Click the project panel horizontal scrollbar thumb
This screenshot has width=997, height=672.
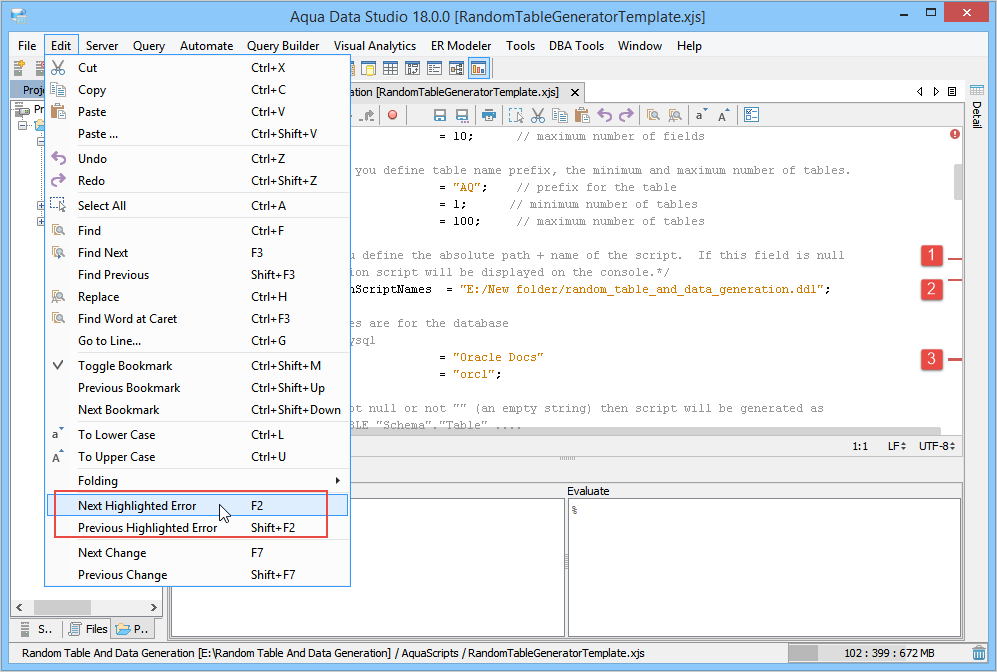click(62, 607)
